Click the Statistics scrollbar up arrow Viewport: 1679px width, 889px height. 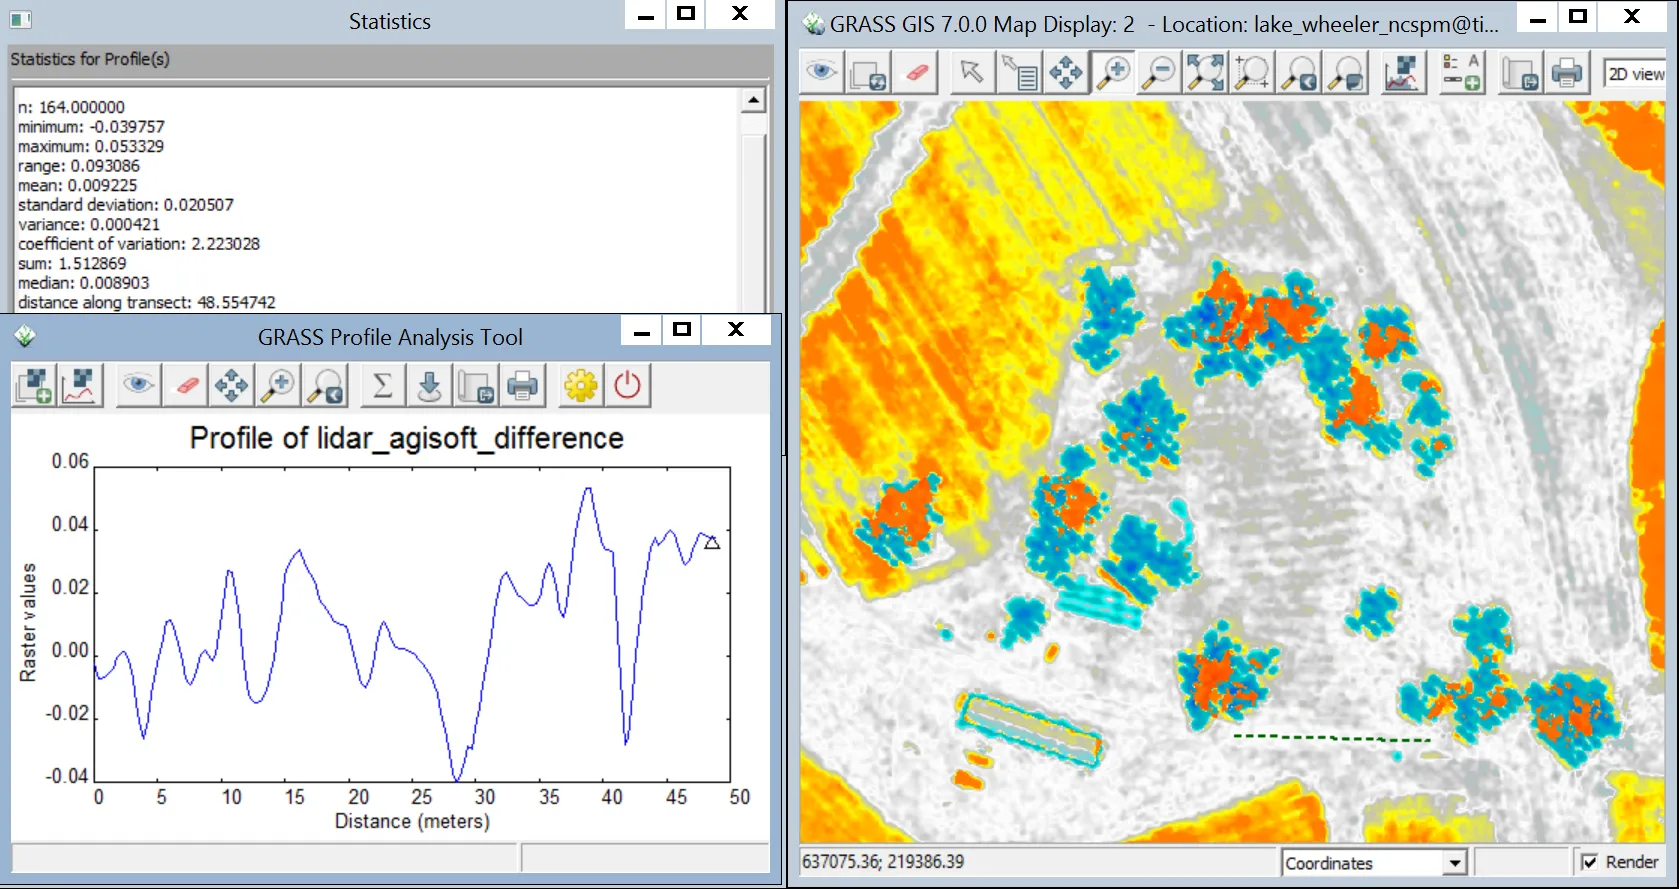coord(753,100)
